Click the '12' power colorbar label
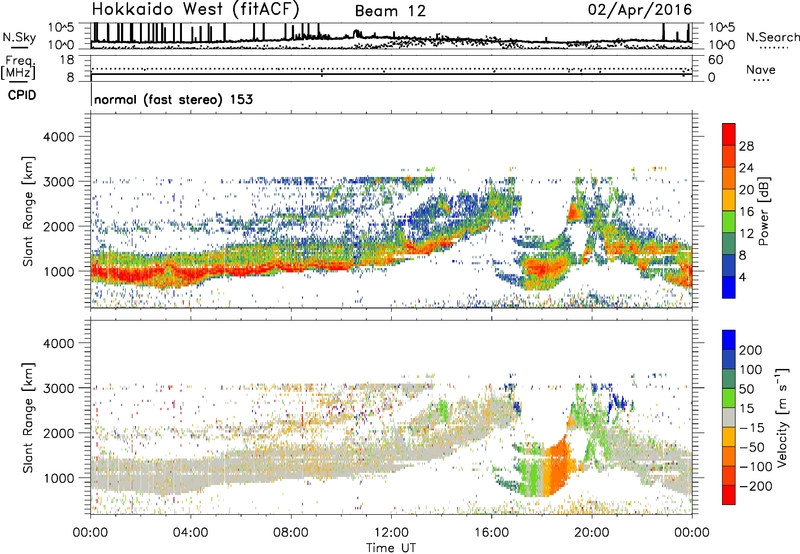This screenshot has height=554, width=800. [x=746, y=234]
